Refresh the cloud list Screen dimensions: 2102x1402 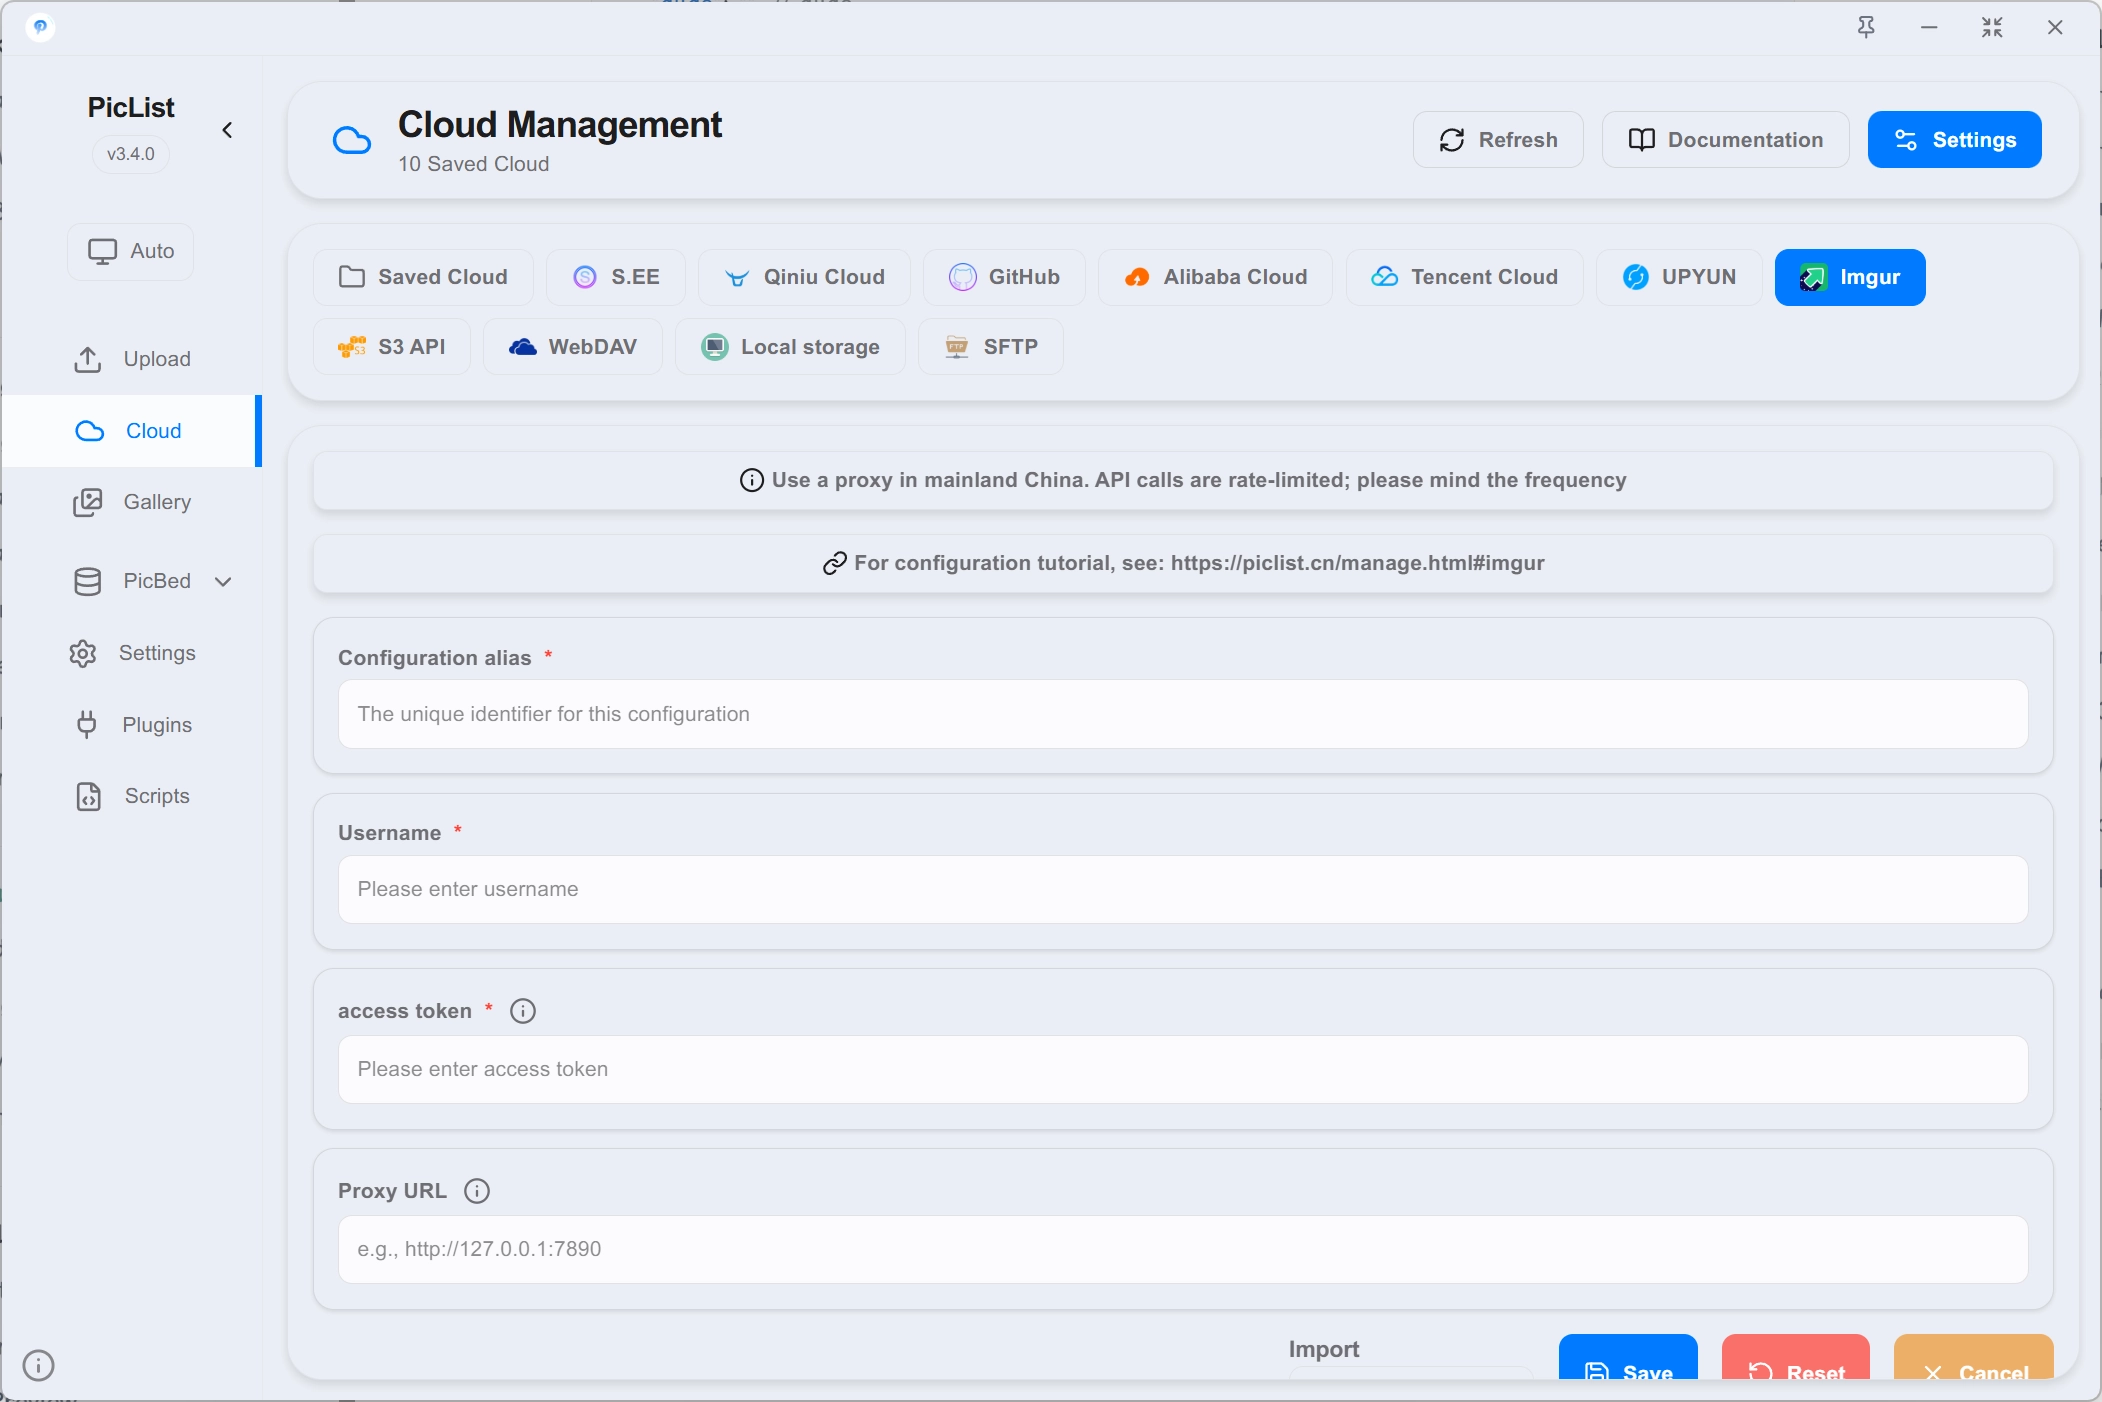1498,140
